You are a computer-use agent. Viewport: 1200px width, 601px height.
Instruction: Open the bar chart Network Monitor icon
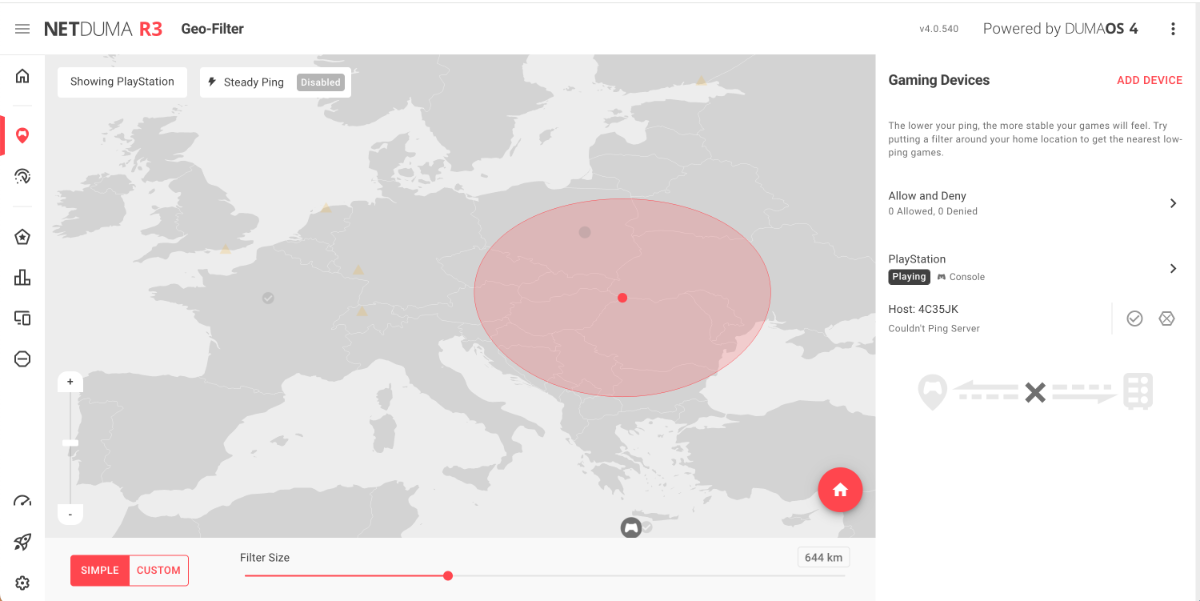[22, 277]
